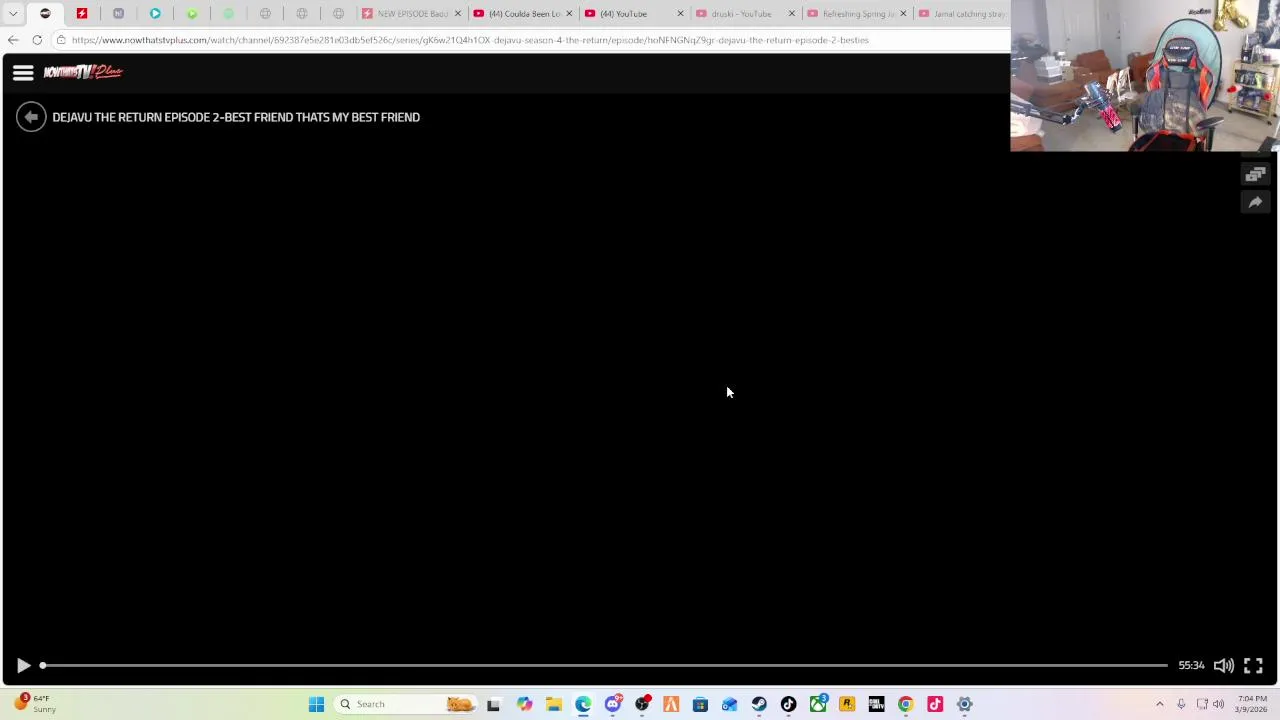The height and width of the screenshot is (720, 1280).
Task: Open Microsoft Edge from the taskbar
Action: [x=583, y=704]
